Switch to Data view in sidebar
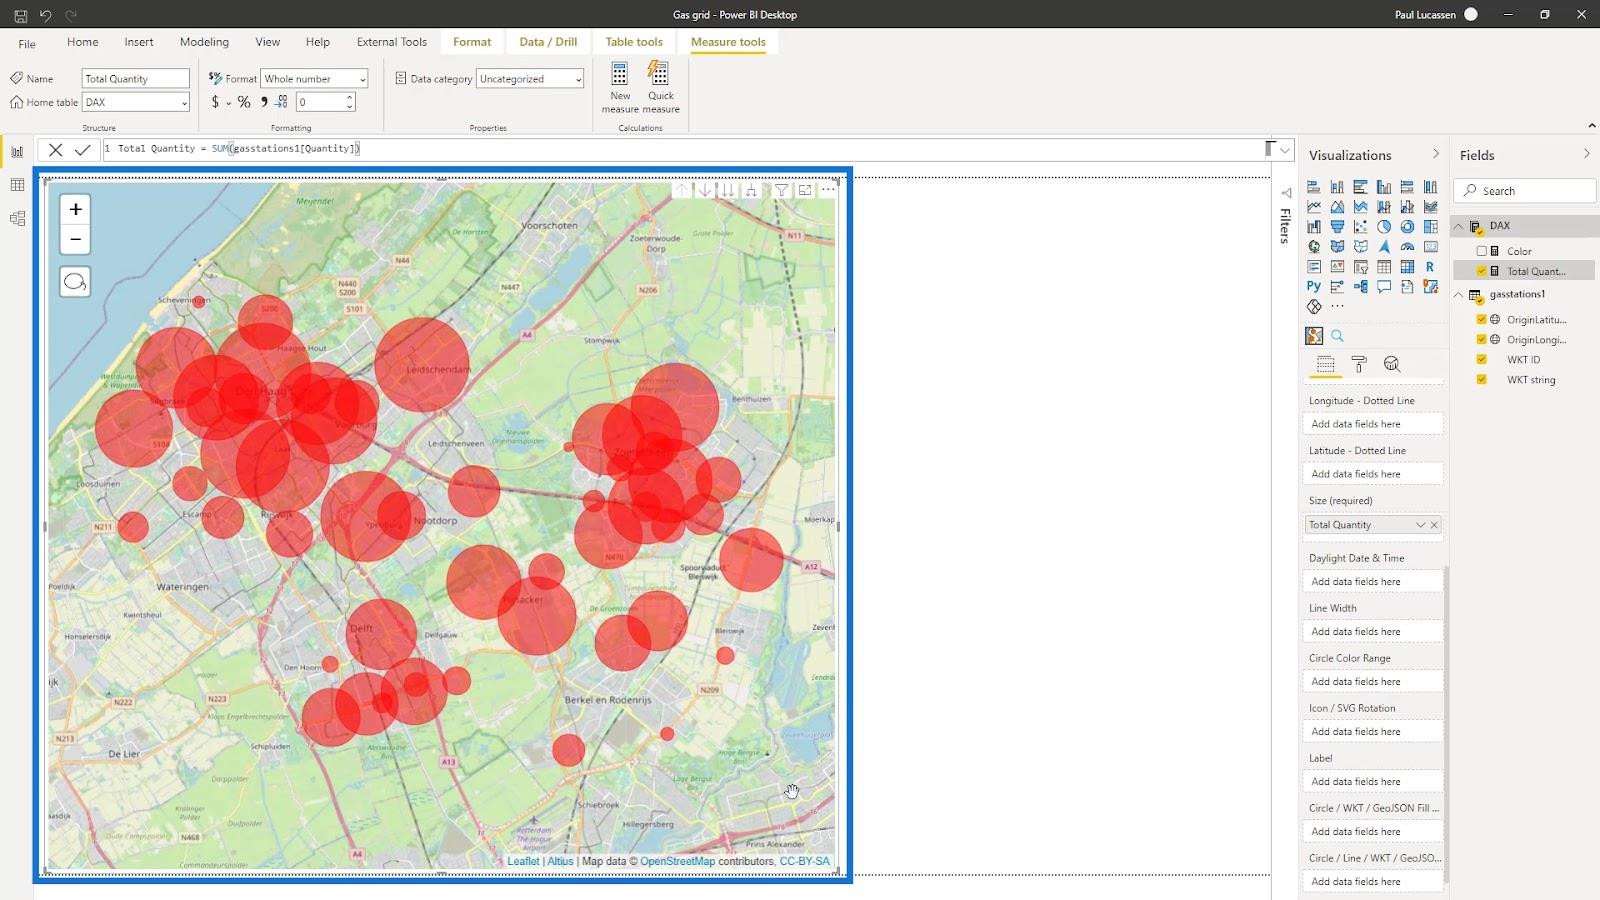Image resolution: width=1600 pixels, height=900 pixels. coord(17,185)
